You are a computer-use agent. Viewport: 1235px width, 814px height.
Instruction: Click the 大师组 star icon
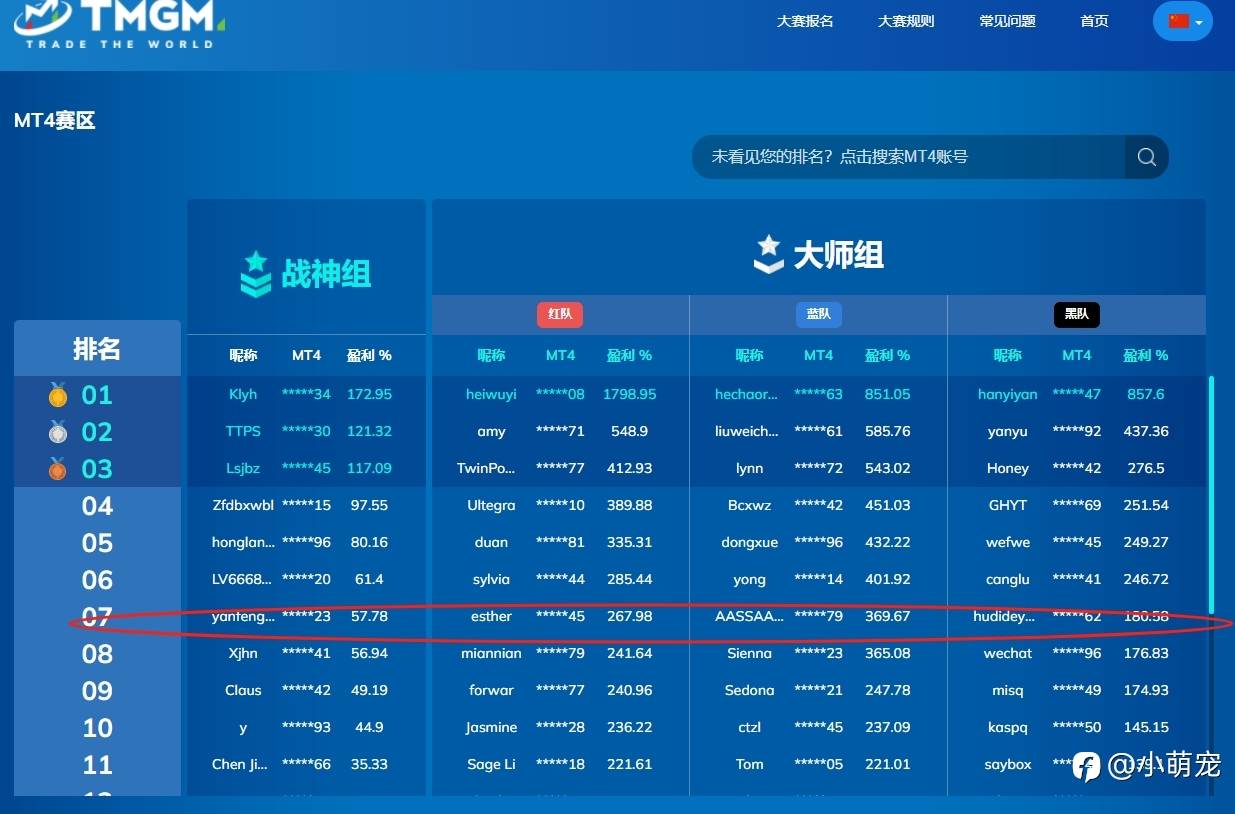[x=768, y=254]
